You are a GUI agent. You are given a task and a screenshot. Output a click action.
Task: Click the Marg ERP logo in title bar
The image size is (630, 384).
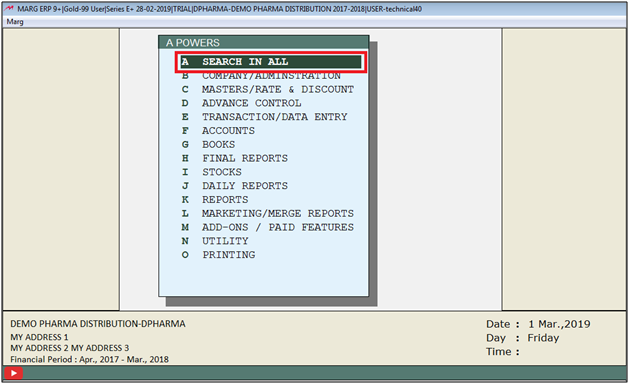coord(9,8)
